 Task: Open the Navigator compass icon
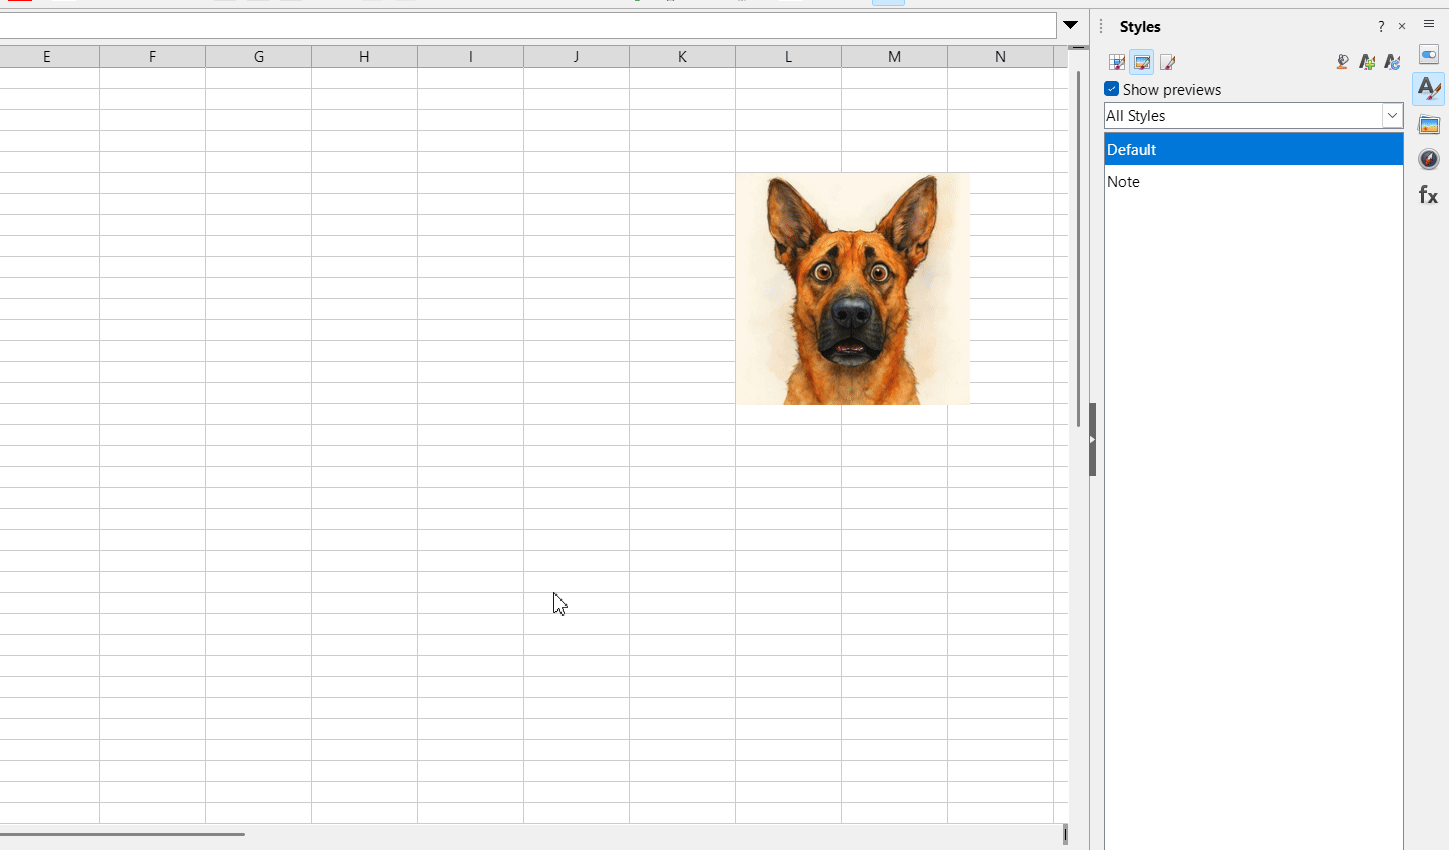(1429, 160)
